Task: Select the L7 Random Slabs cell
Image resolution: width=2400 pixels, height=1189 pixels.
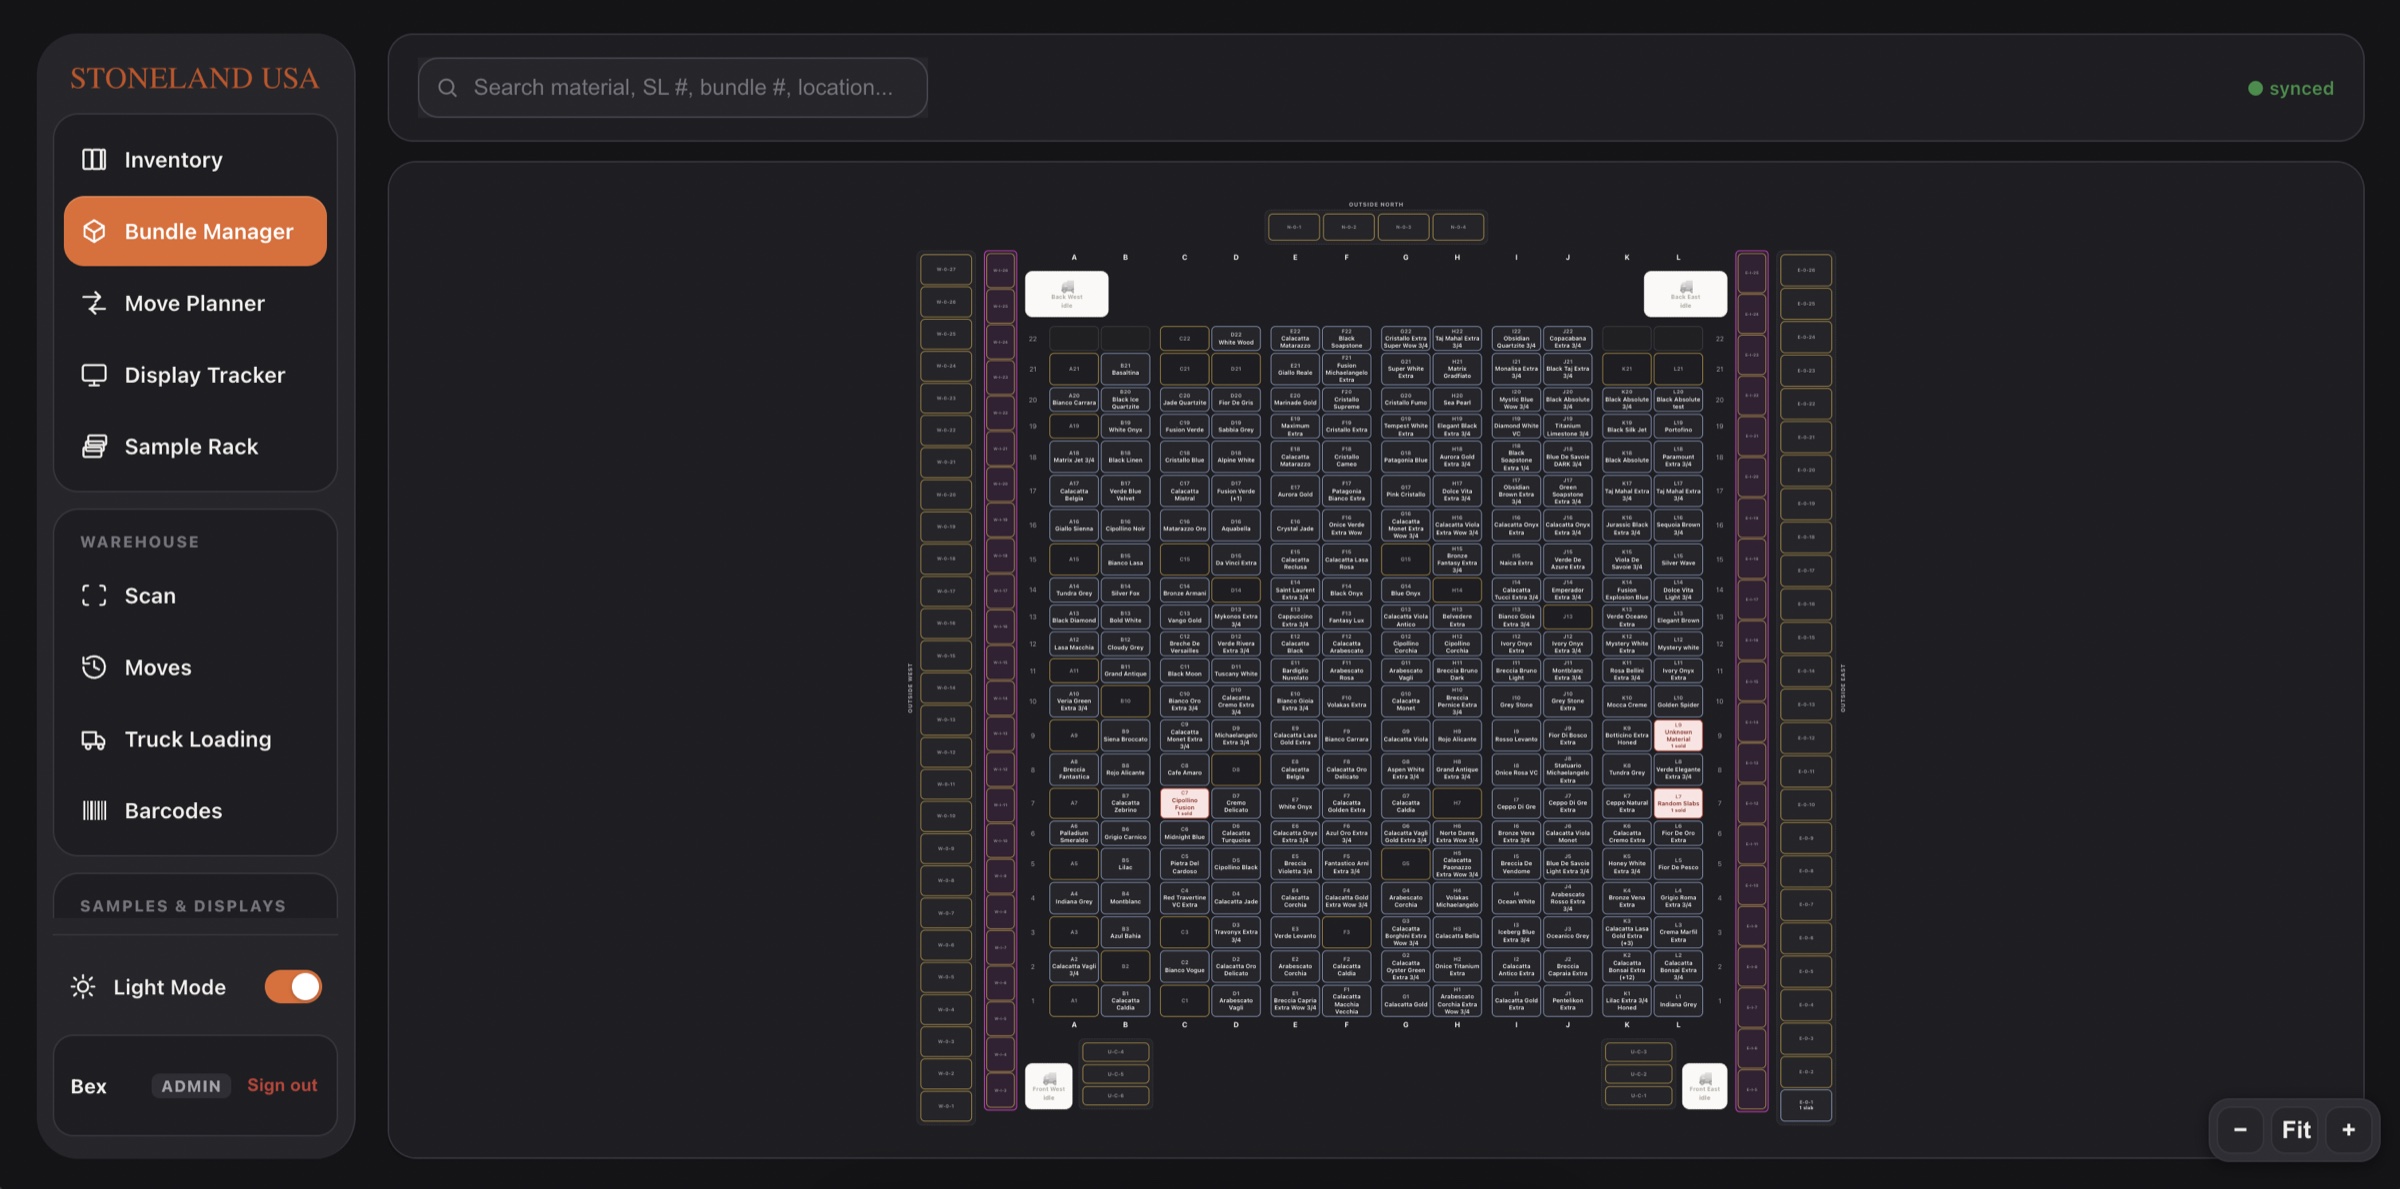Action: 1678,803
